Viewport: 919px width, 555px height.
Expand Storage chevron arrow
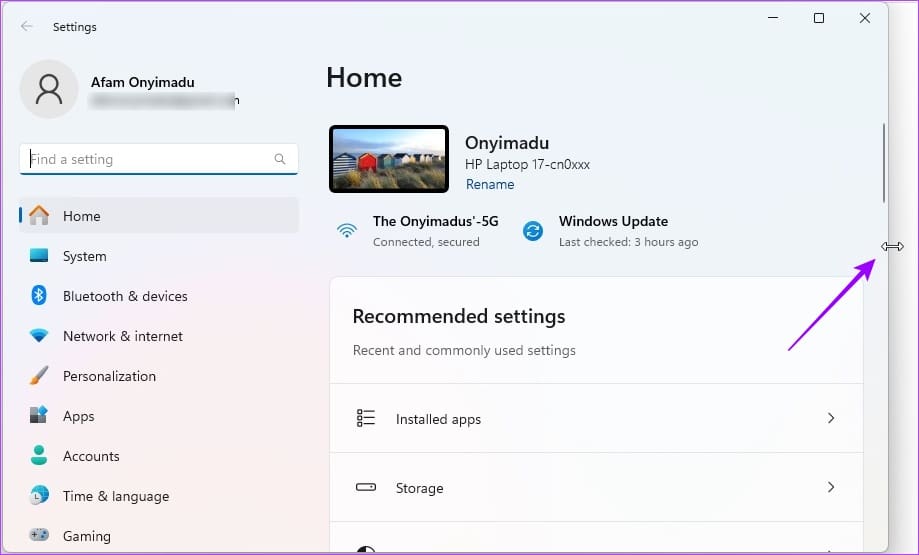[830, 487]
